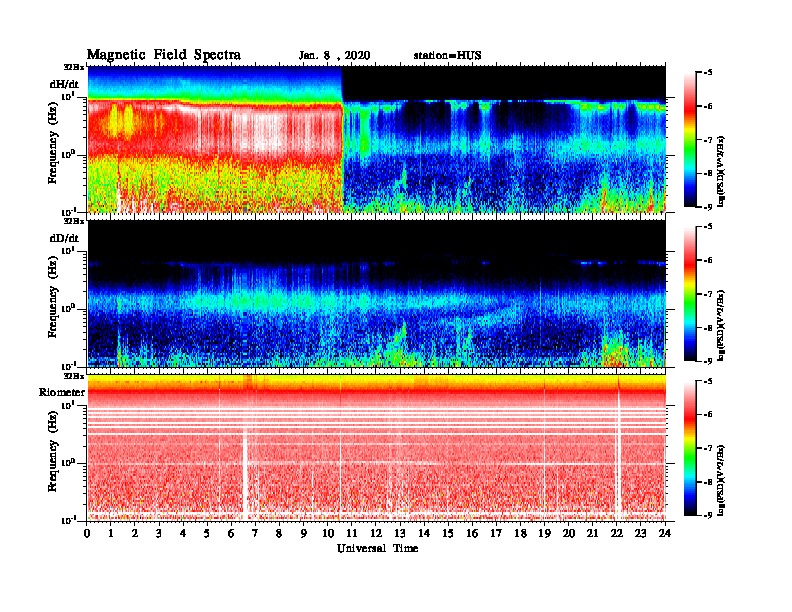This screenshot has height=612, width=792.
Task: Click the 10^1 frequency tick of Riometer panel
Action: point(69,405)
